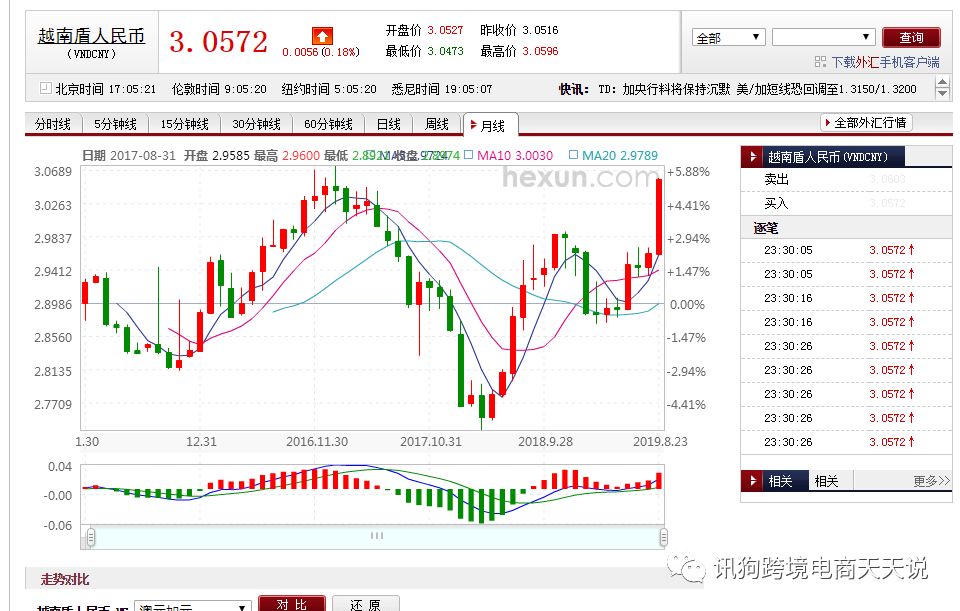Image resolution: width=960 pixels, height=611 pixels.
Task: Click the 最高价 3.0596 value
Action: 540,51
